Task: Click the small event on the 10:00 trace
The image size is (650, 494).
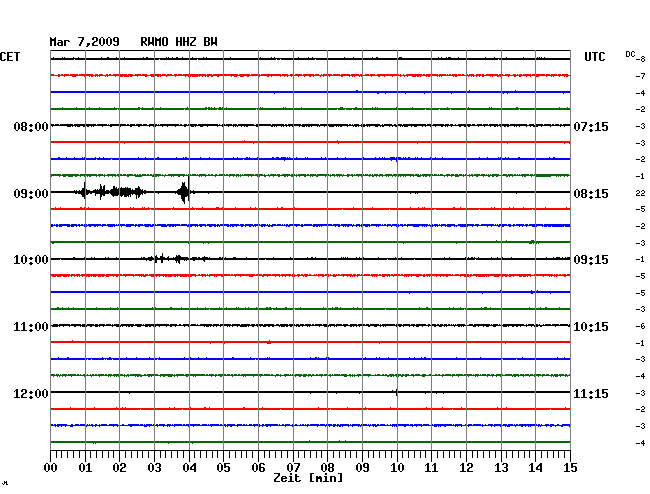Action: point(176,259)
